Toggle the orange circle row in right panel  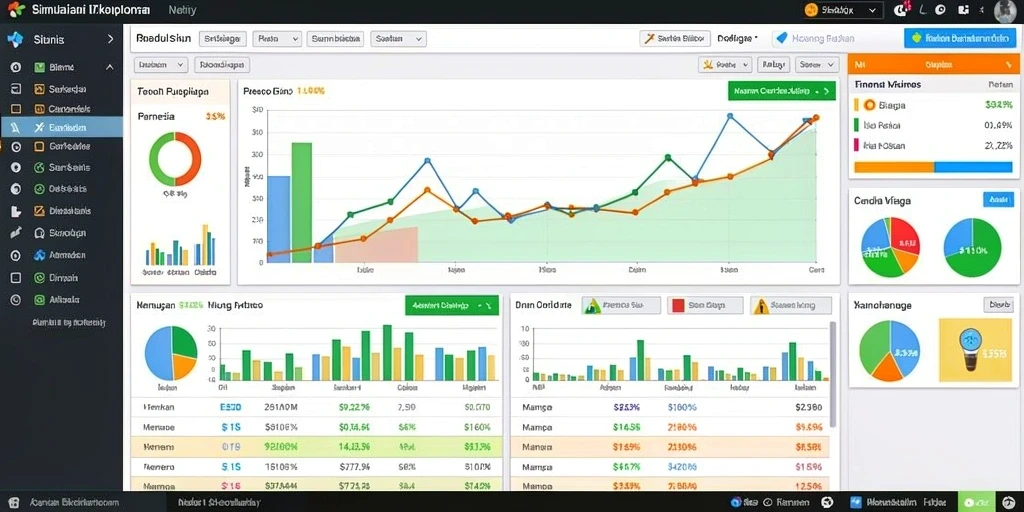pos(933,104)
